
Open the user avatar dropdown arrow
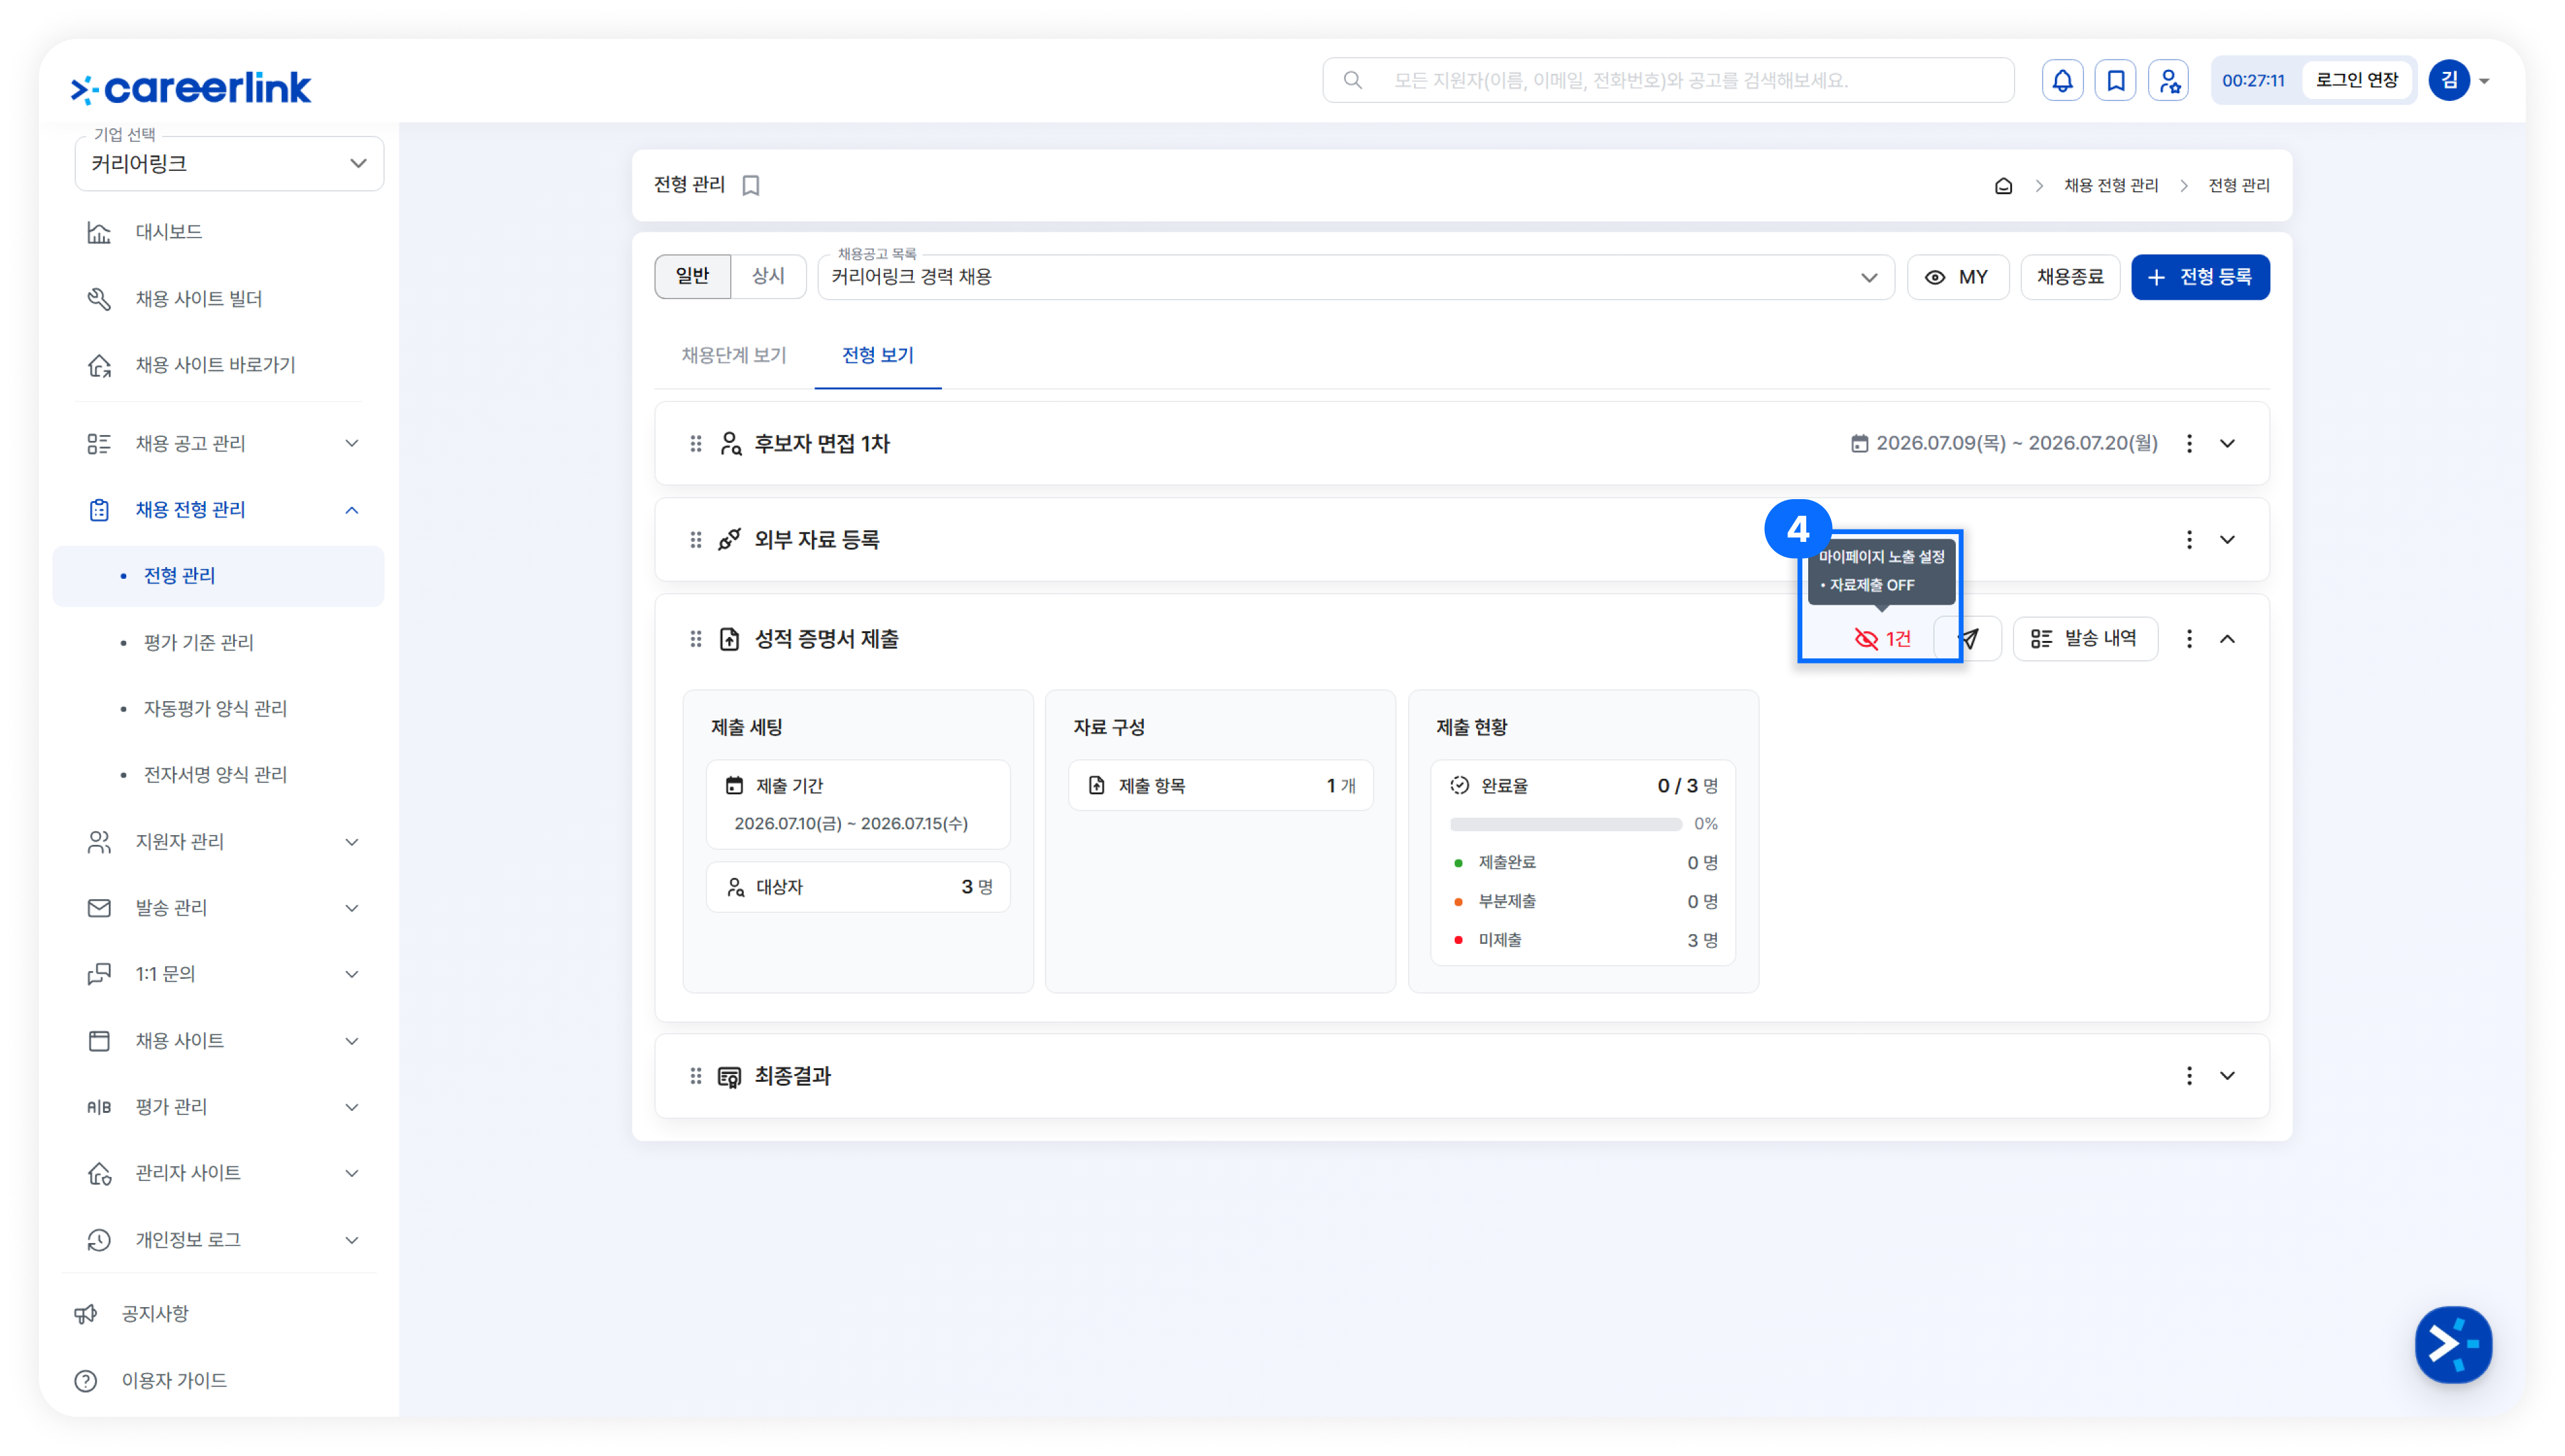pos(2484,81)
